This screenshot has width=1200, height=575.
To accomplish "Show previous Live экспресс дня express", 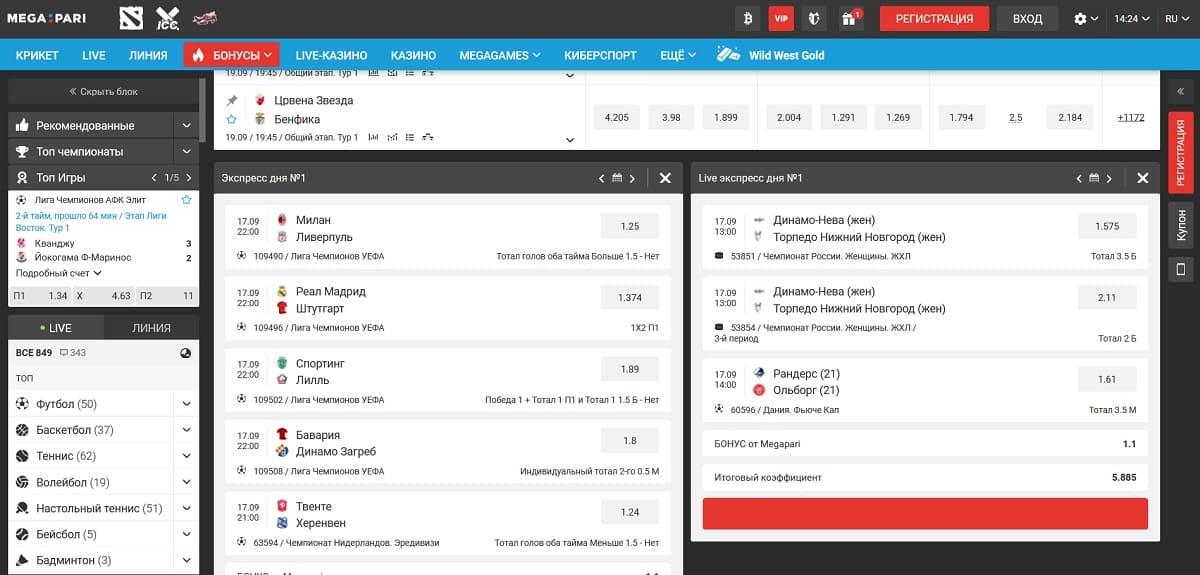I will pos(1080,178).
